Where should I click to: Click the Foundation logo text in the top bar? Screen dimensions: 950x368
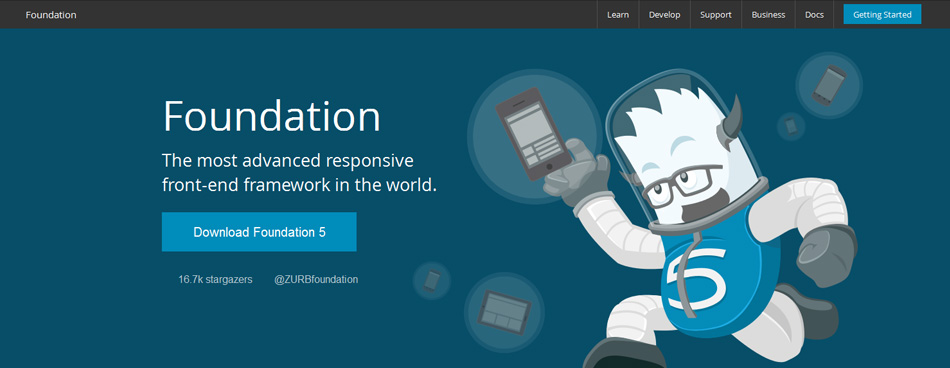tap(51, 15)
